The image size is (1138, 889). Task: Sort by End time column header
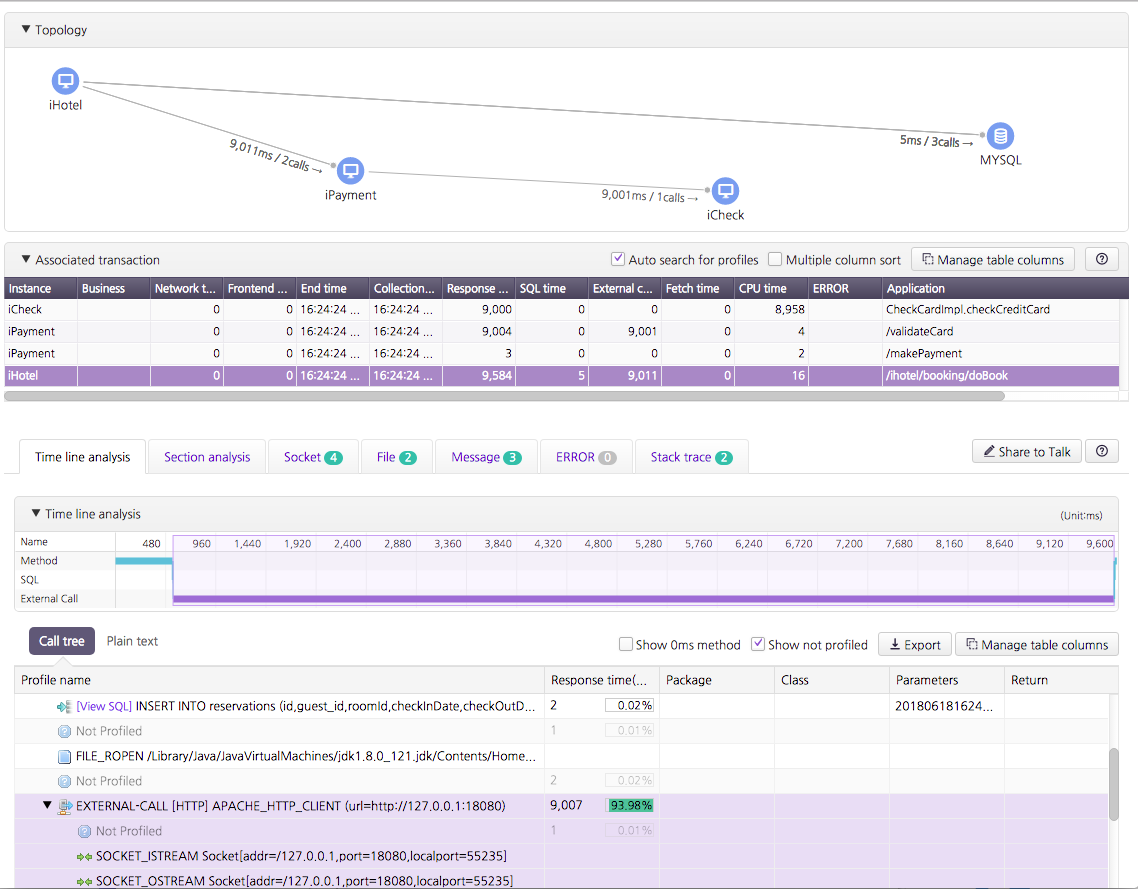[332, 288]
